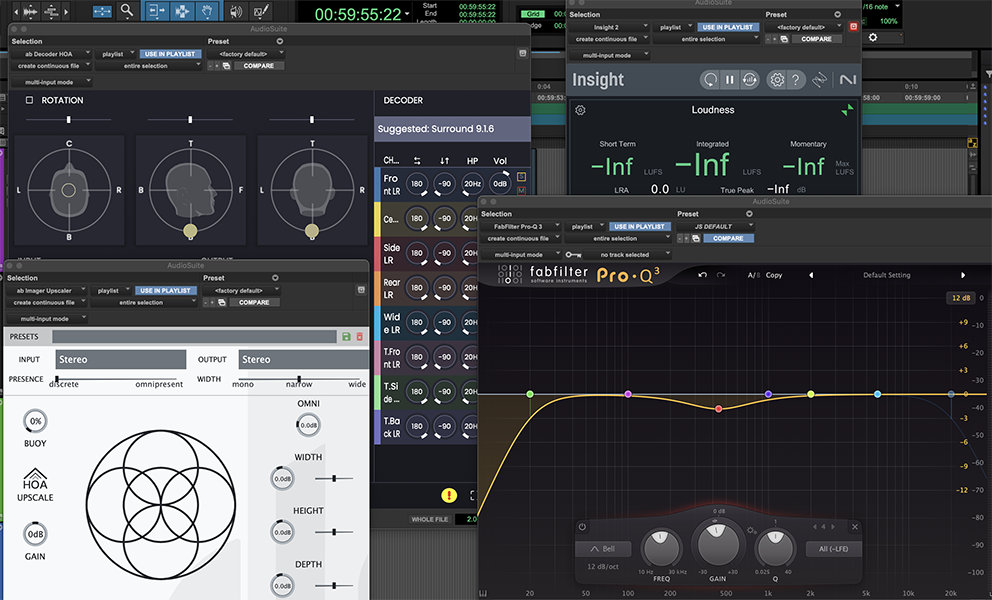The height and width of the screenshot is (600, 992).
Task: Open Preset menu arrow in Insight window
Action: [x=838, y=15]
